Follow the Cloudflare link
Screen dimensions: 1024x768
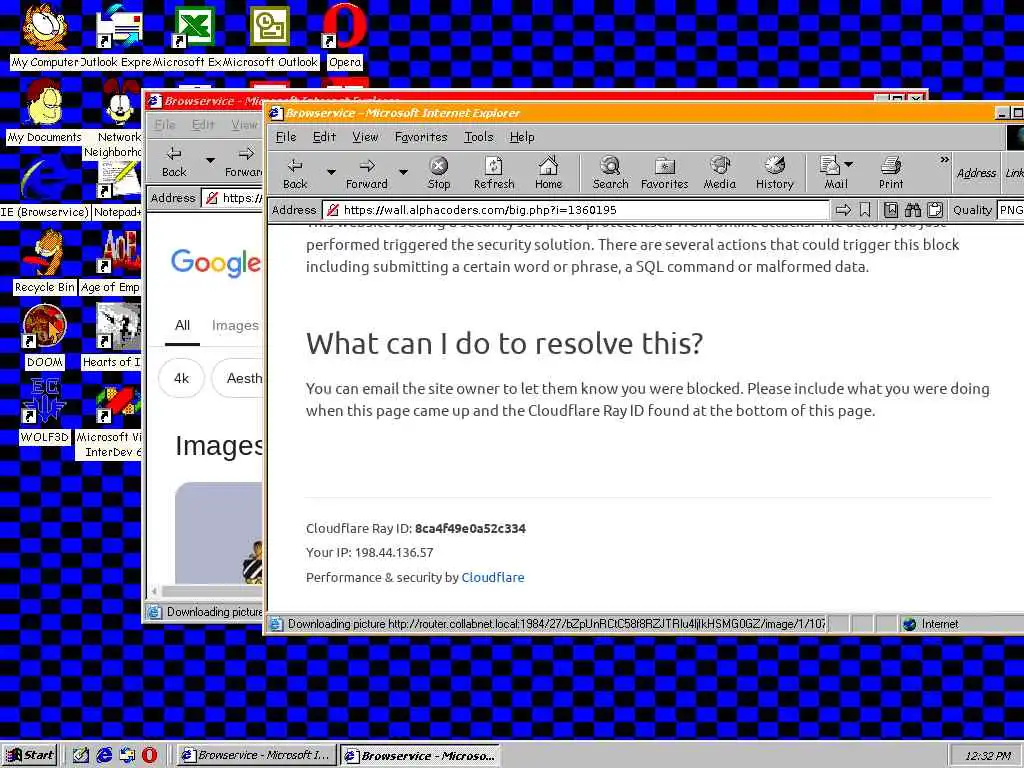tap(492, 577)
